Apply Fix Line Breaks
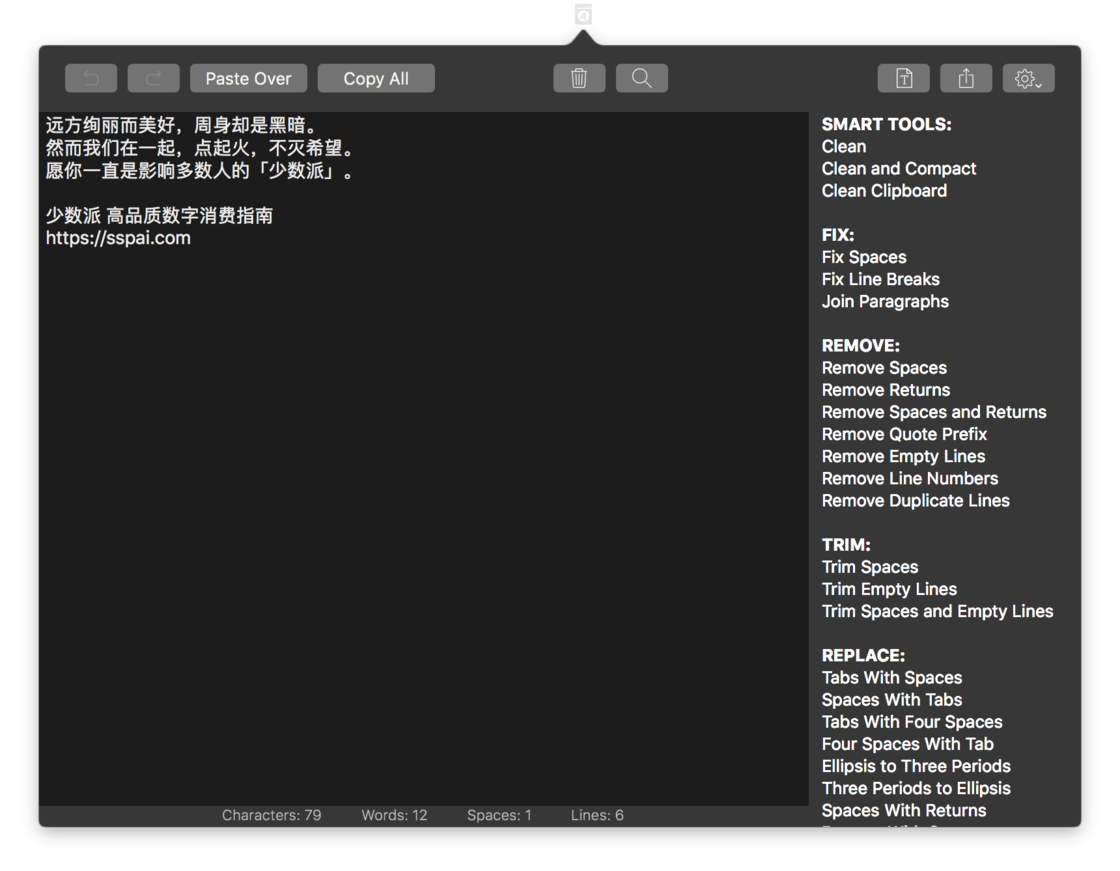 click(x=880, y=279)
